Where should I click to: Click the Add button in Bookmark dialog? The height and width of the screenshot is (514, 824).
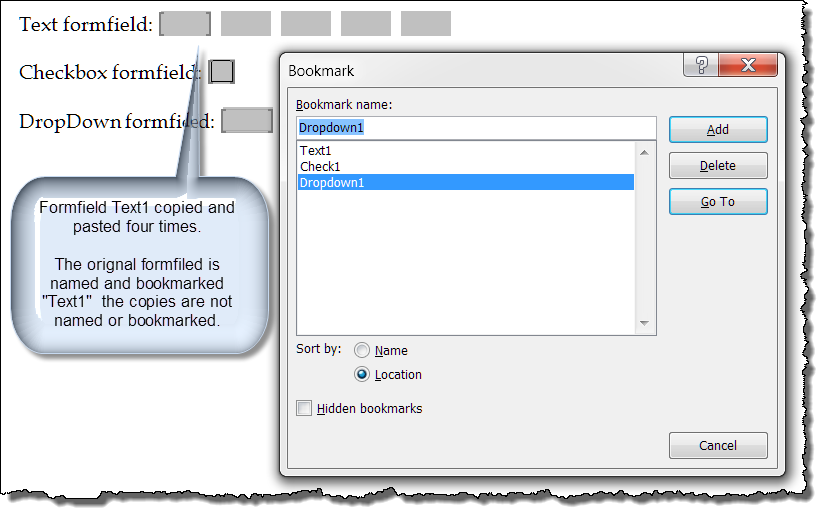pos(718,130)
